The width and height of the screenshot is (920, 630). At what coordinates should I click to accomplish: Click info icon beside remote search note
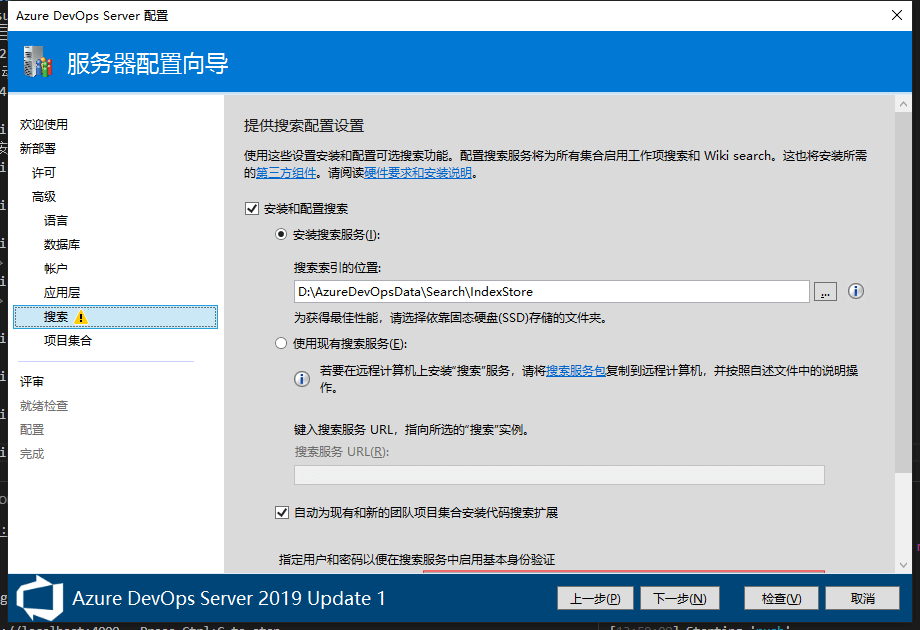click(301, 379)
